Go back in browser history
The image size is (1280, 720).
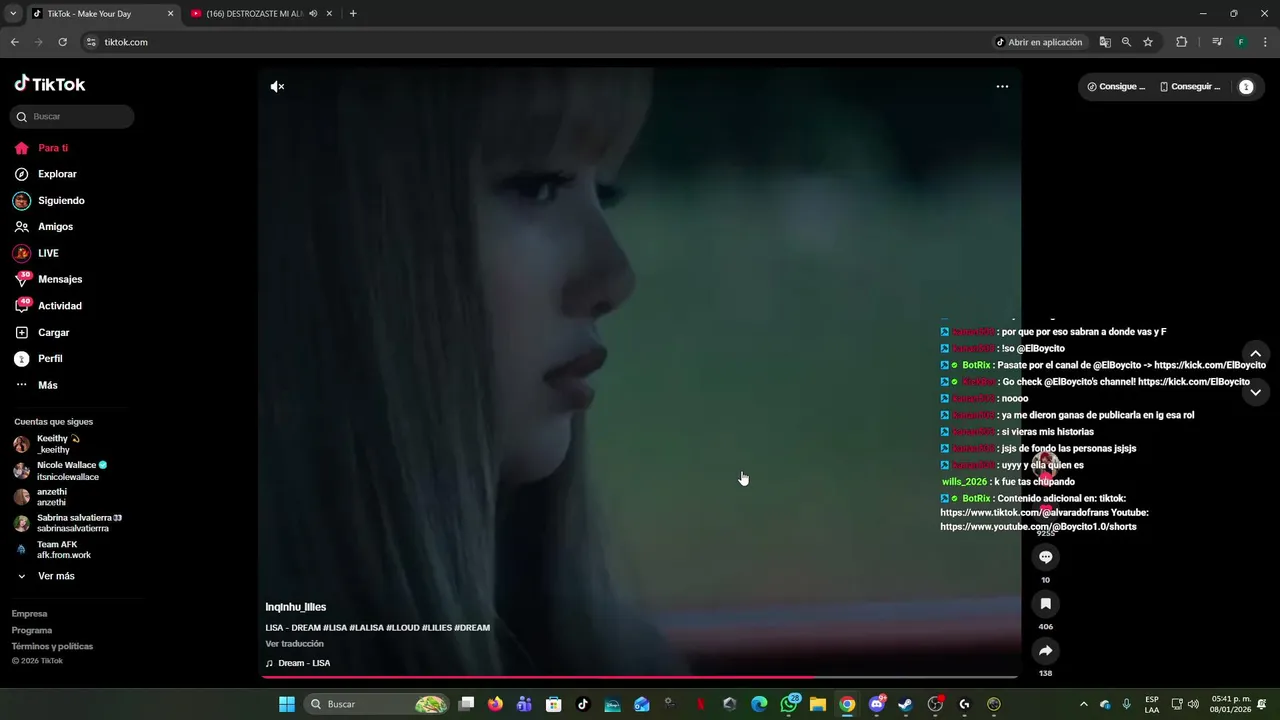[14, 42]
